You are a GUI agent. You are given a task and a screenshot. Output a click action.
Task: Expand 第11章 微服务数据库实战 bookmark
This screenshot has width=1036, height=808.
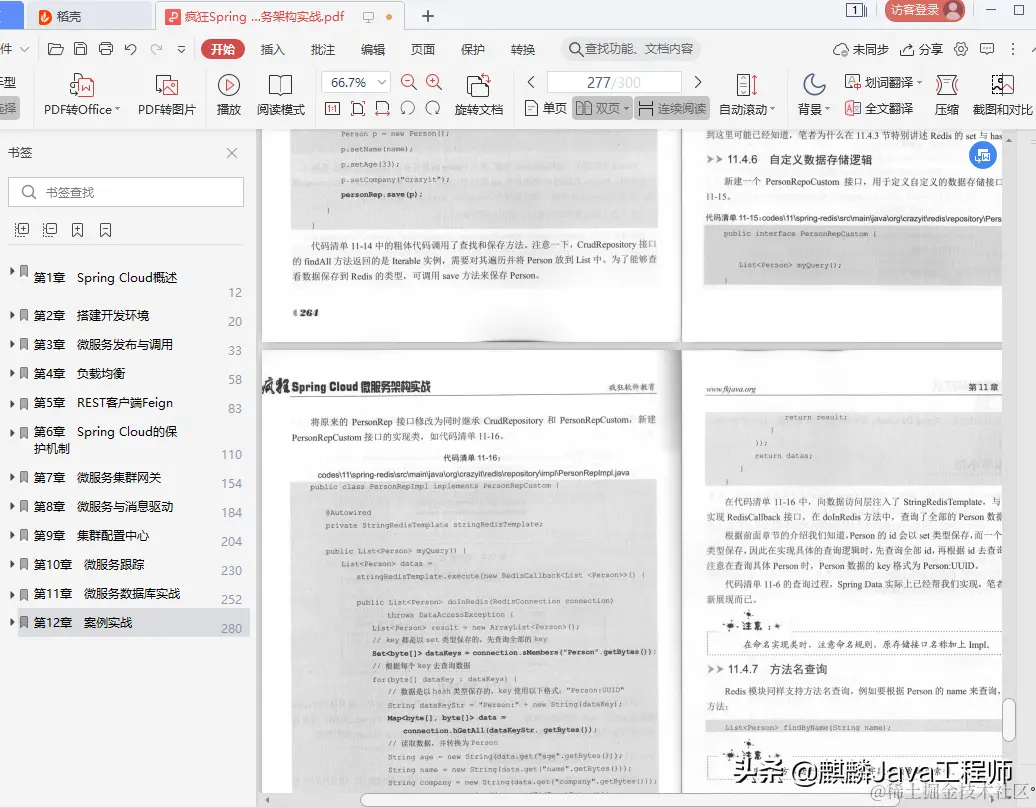pyautogui.click(x=11, y=593)
